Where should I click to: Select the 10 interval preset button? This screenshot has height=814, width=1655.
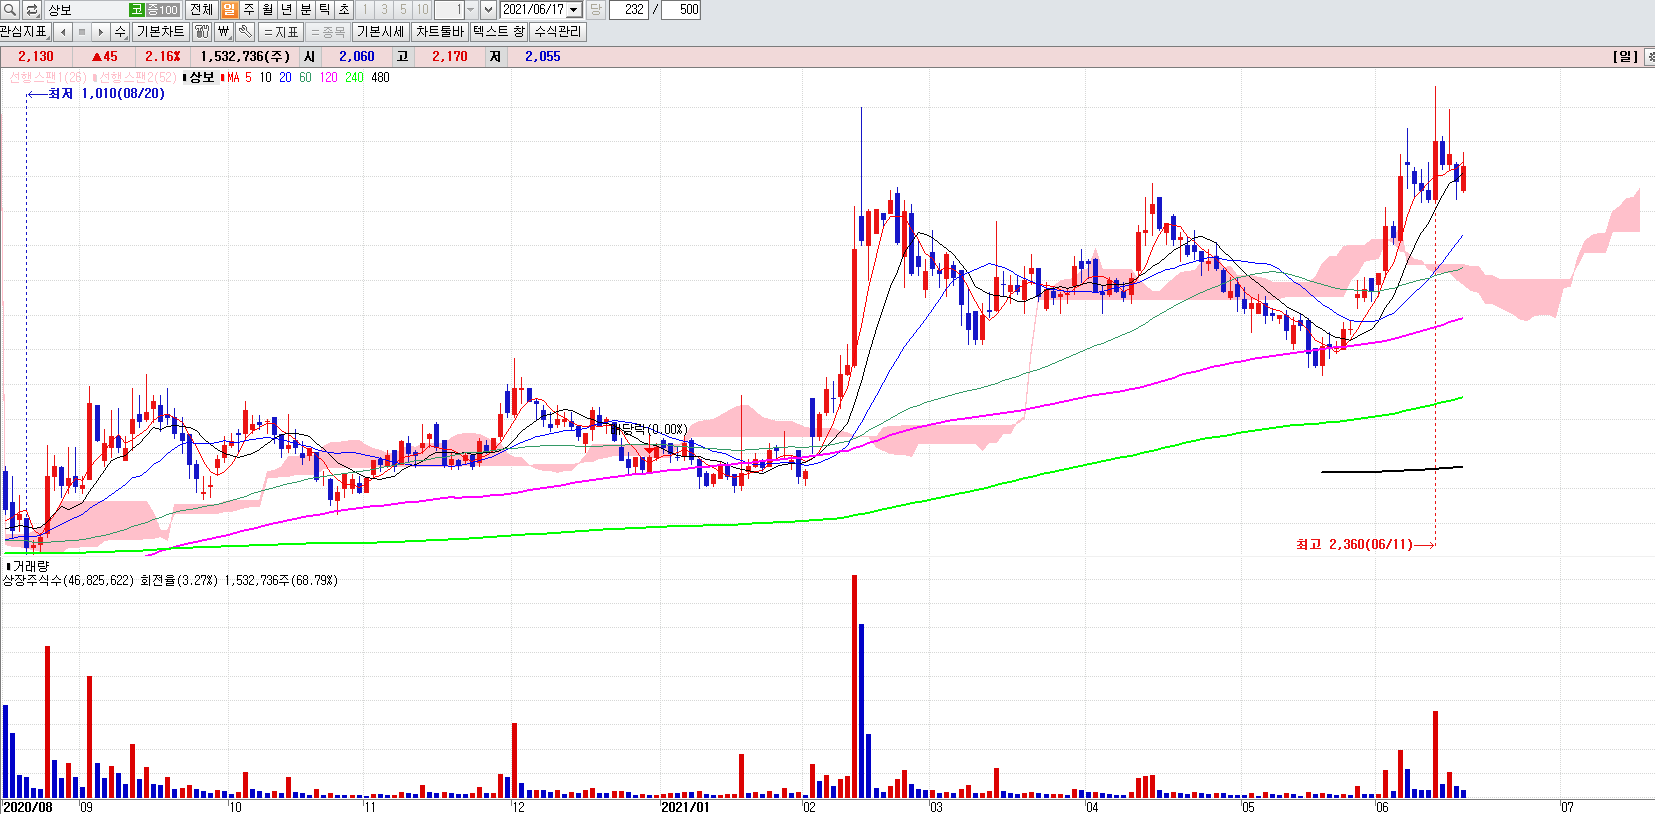(x=422, y=9)
